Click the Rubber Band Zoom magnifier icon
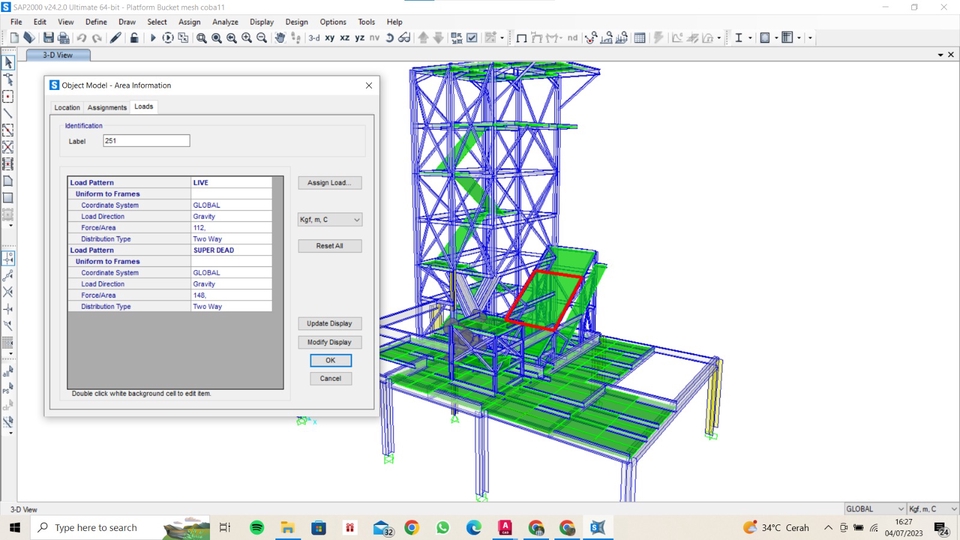 (x=201, y=38)
